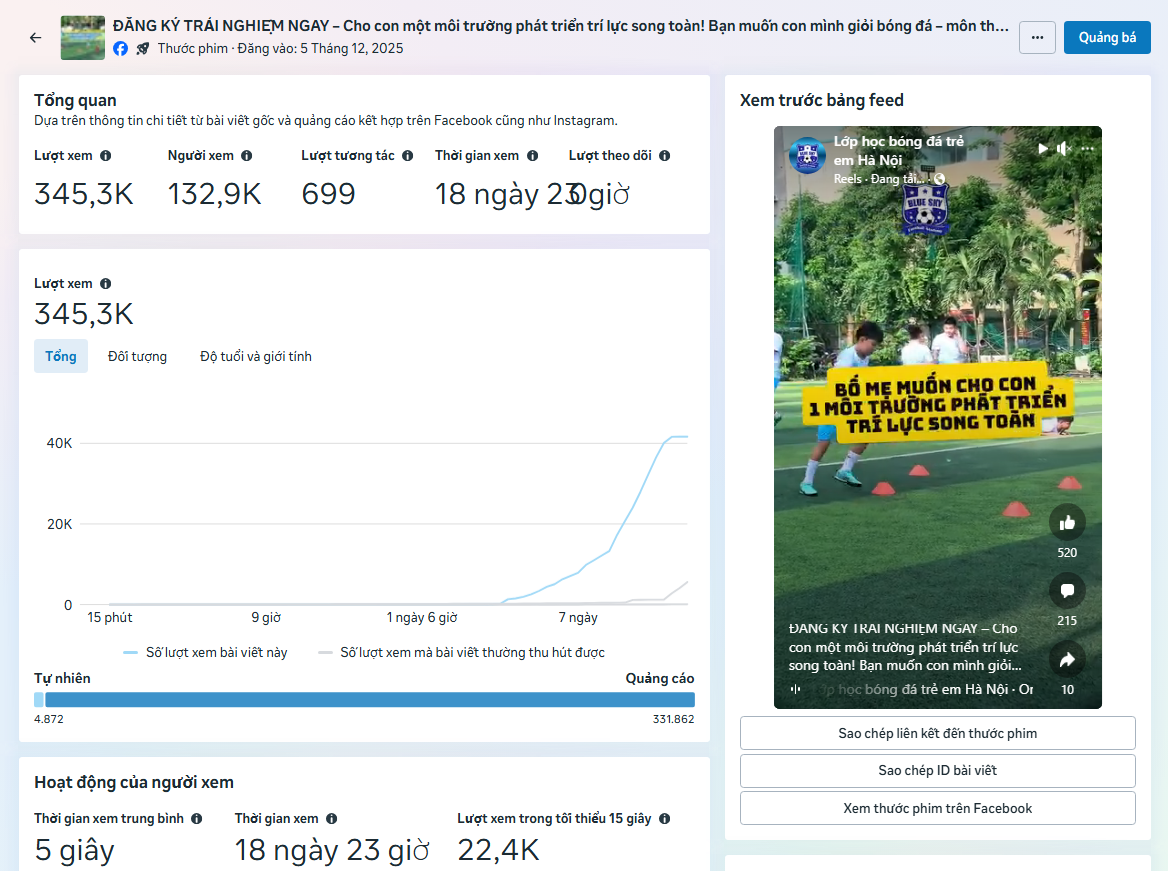Click the share arrow icon on the reel preview

click(1067, 660)
